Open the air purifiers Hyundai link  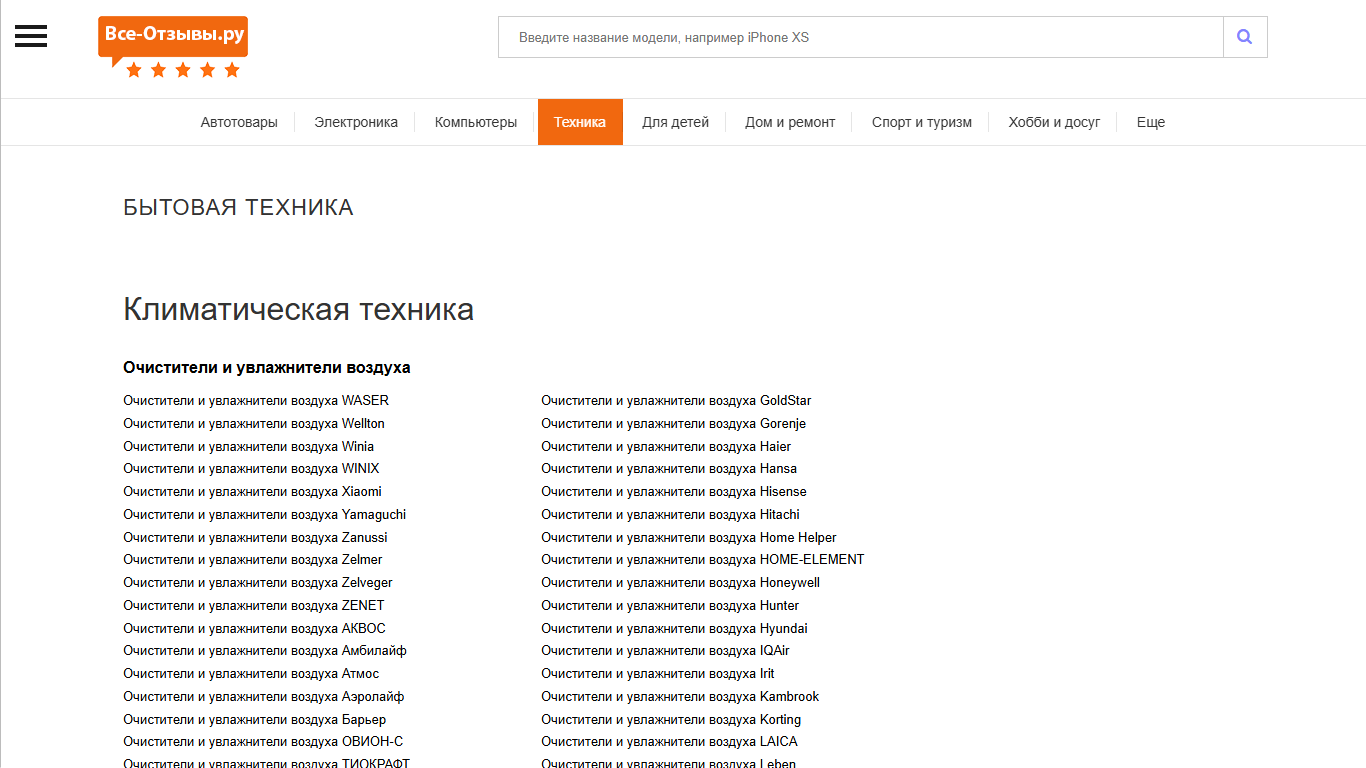pos(675,628)
